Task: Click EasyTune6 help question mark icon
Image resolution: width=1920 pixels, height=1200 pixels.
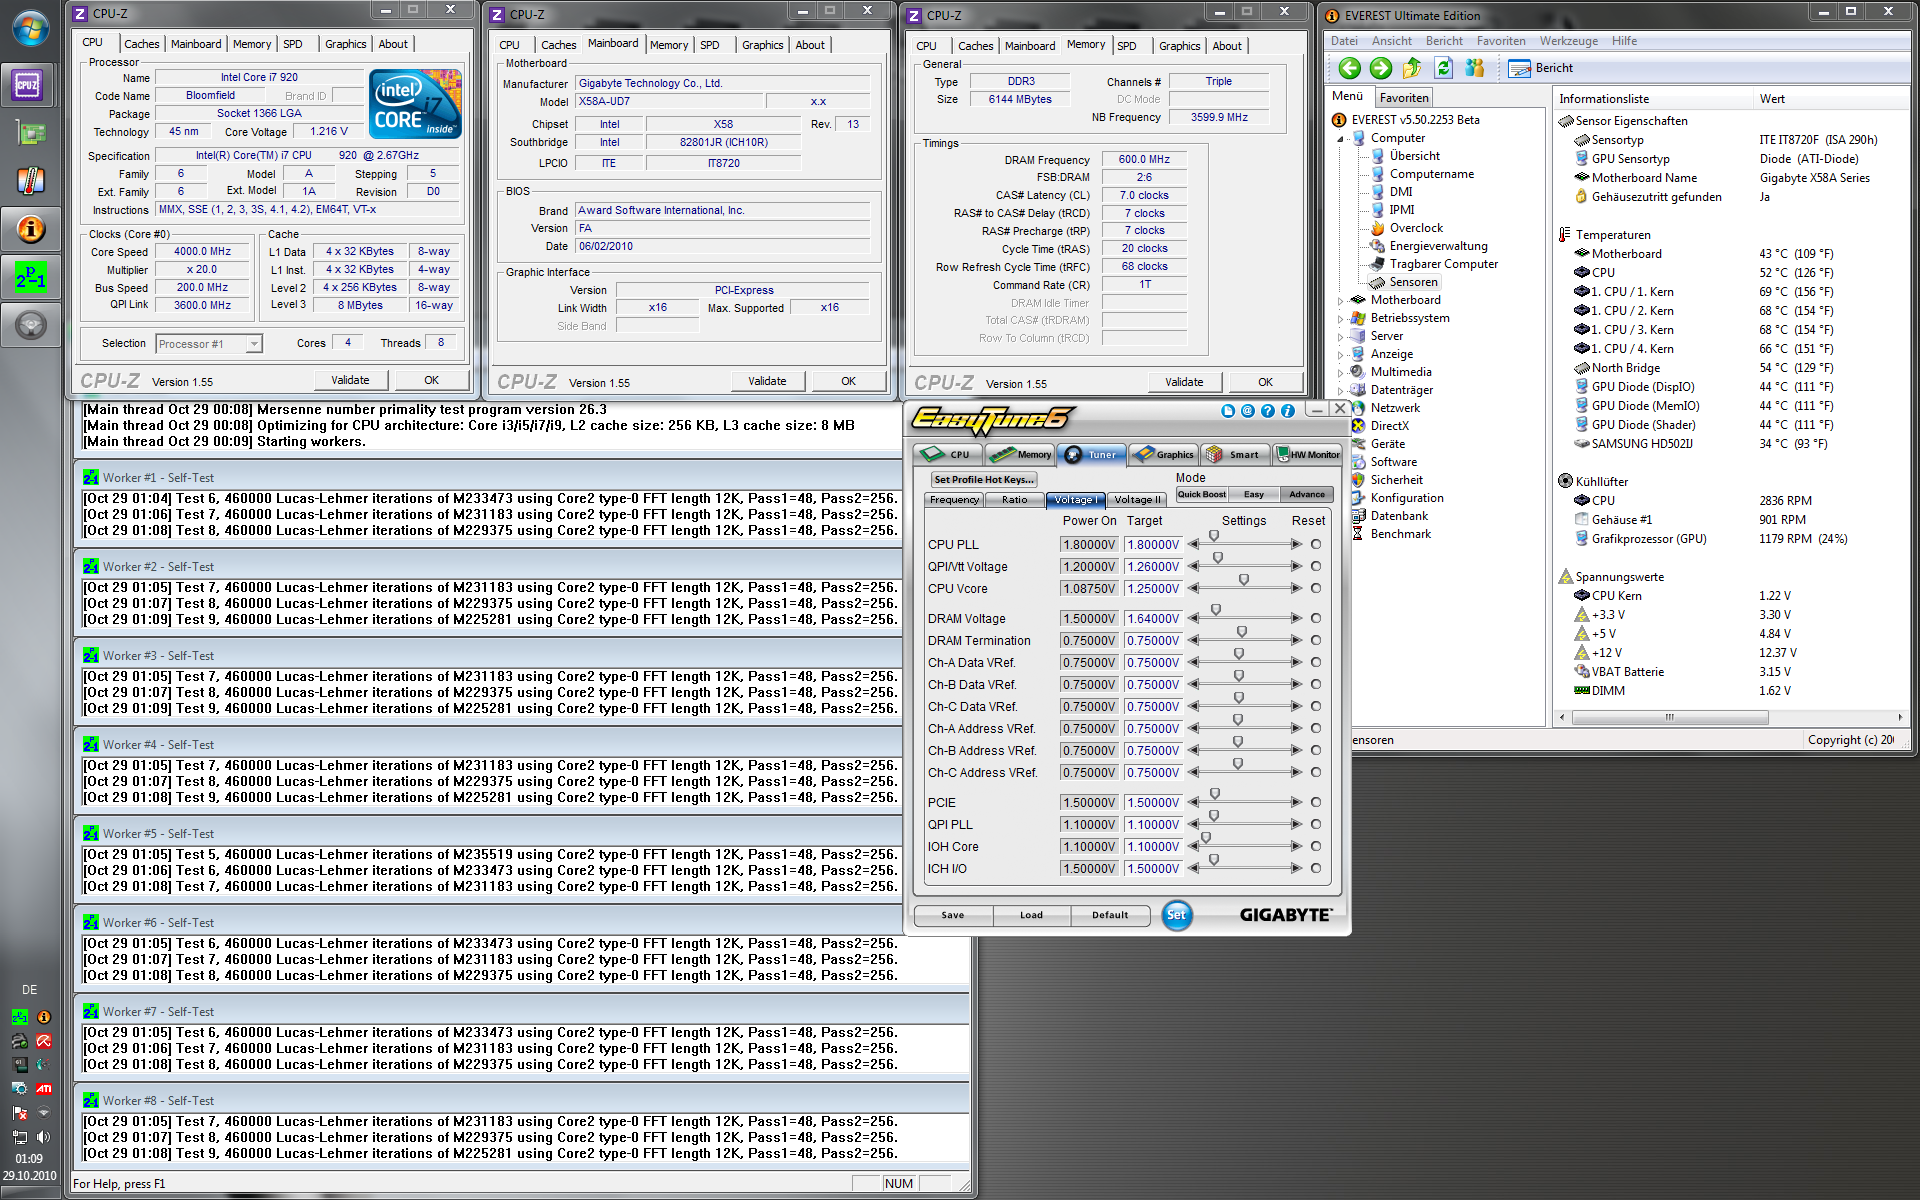Action: coord(1268,411)
